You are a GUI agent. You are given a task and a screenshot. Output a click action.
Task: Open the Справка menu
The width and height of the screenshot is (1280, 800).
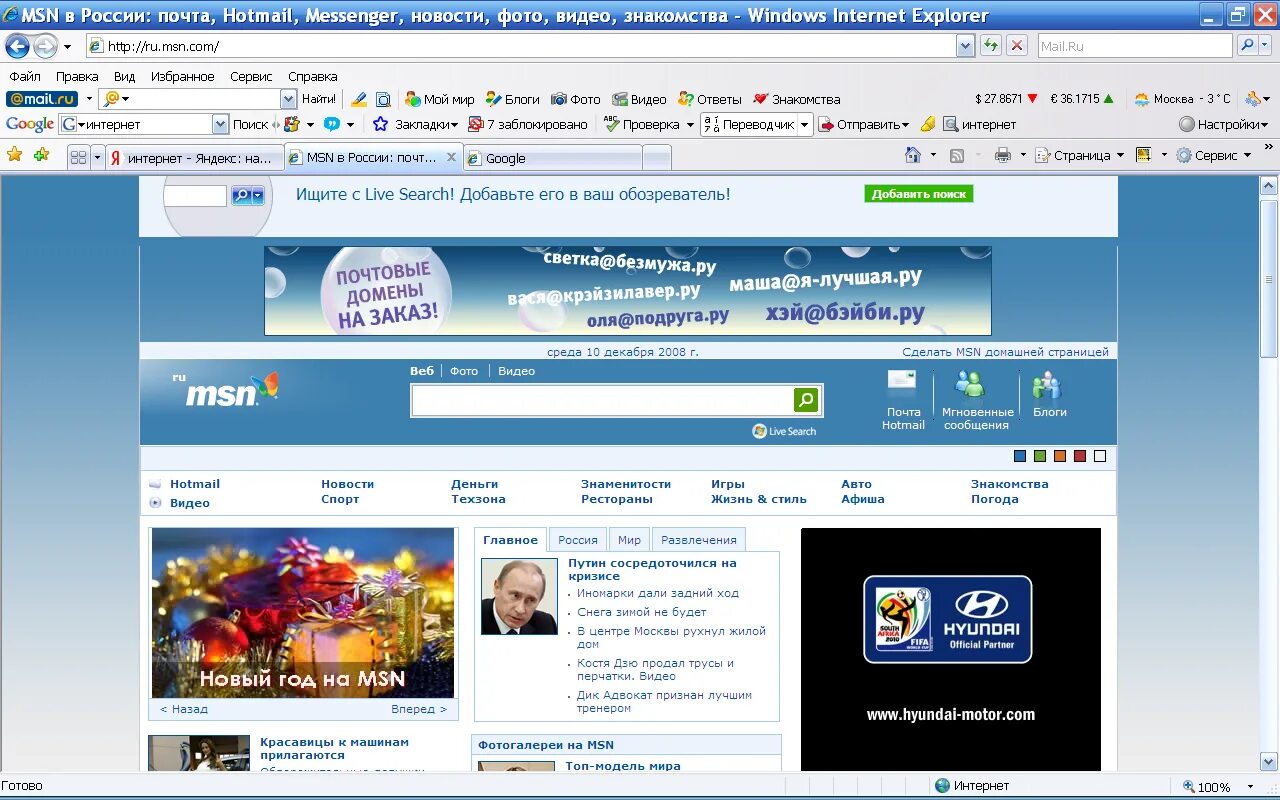point(313,76)
